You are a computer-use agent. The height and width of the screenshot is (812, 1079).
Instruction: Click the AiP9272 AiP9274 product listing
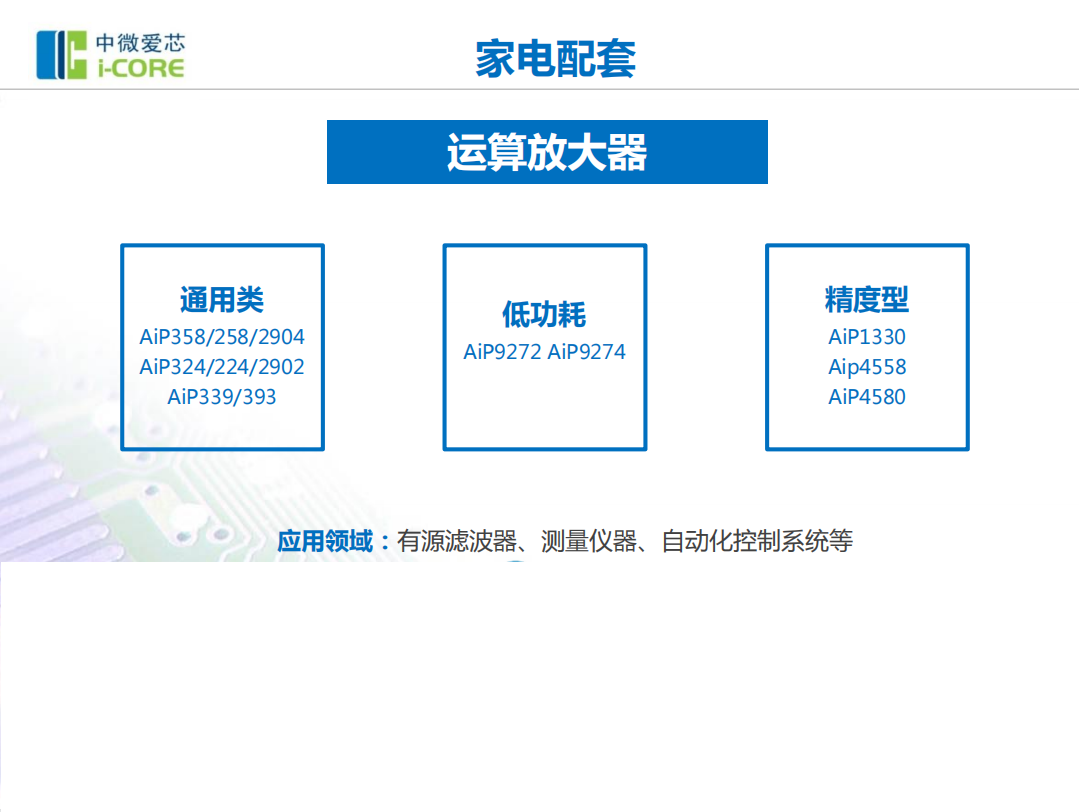[x=544, y=352]
